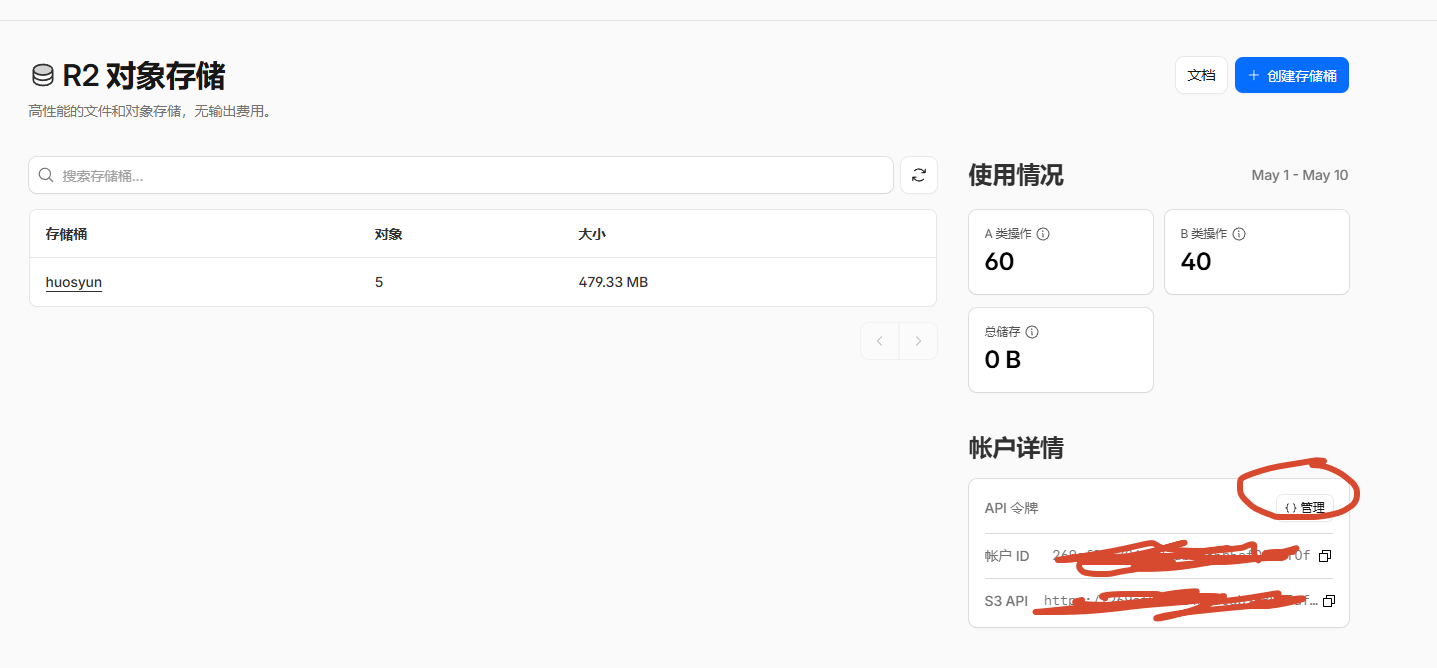Viewport: 1437px width, 668px height.
Task: Click the R2 对象存储 page title
Action: tap(144, 76)
